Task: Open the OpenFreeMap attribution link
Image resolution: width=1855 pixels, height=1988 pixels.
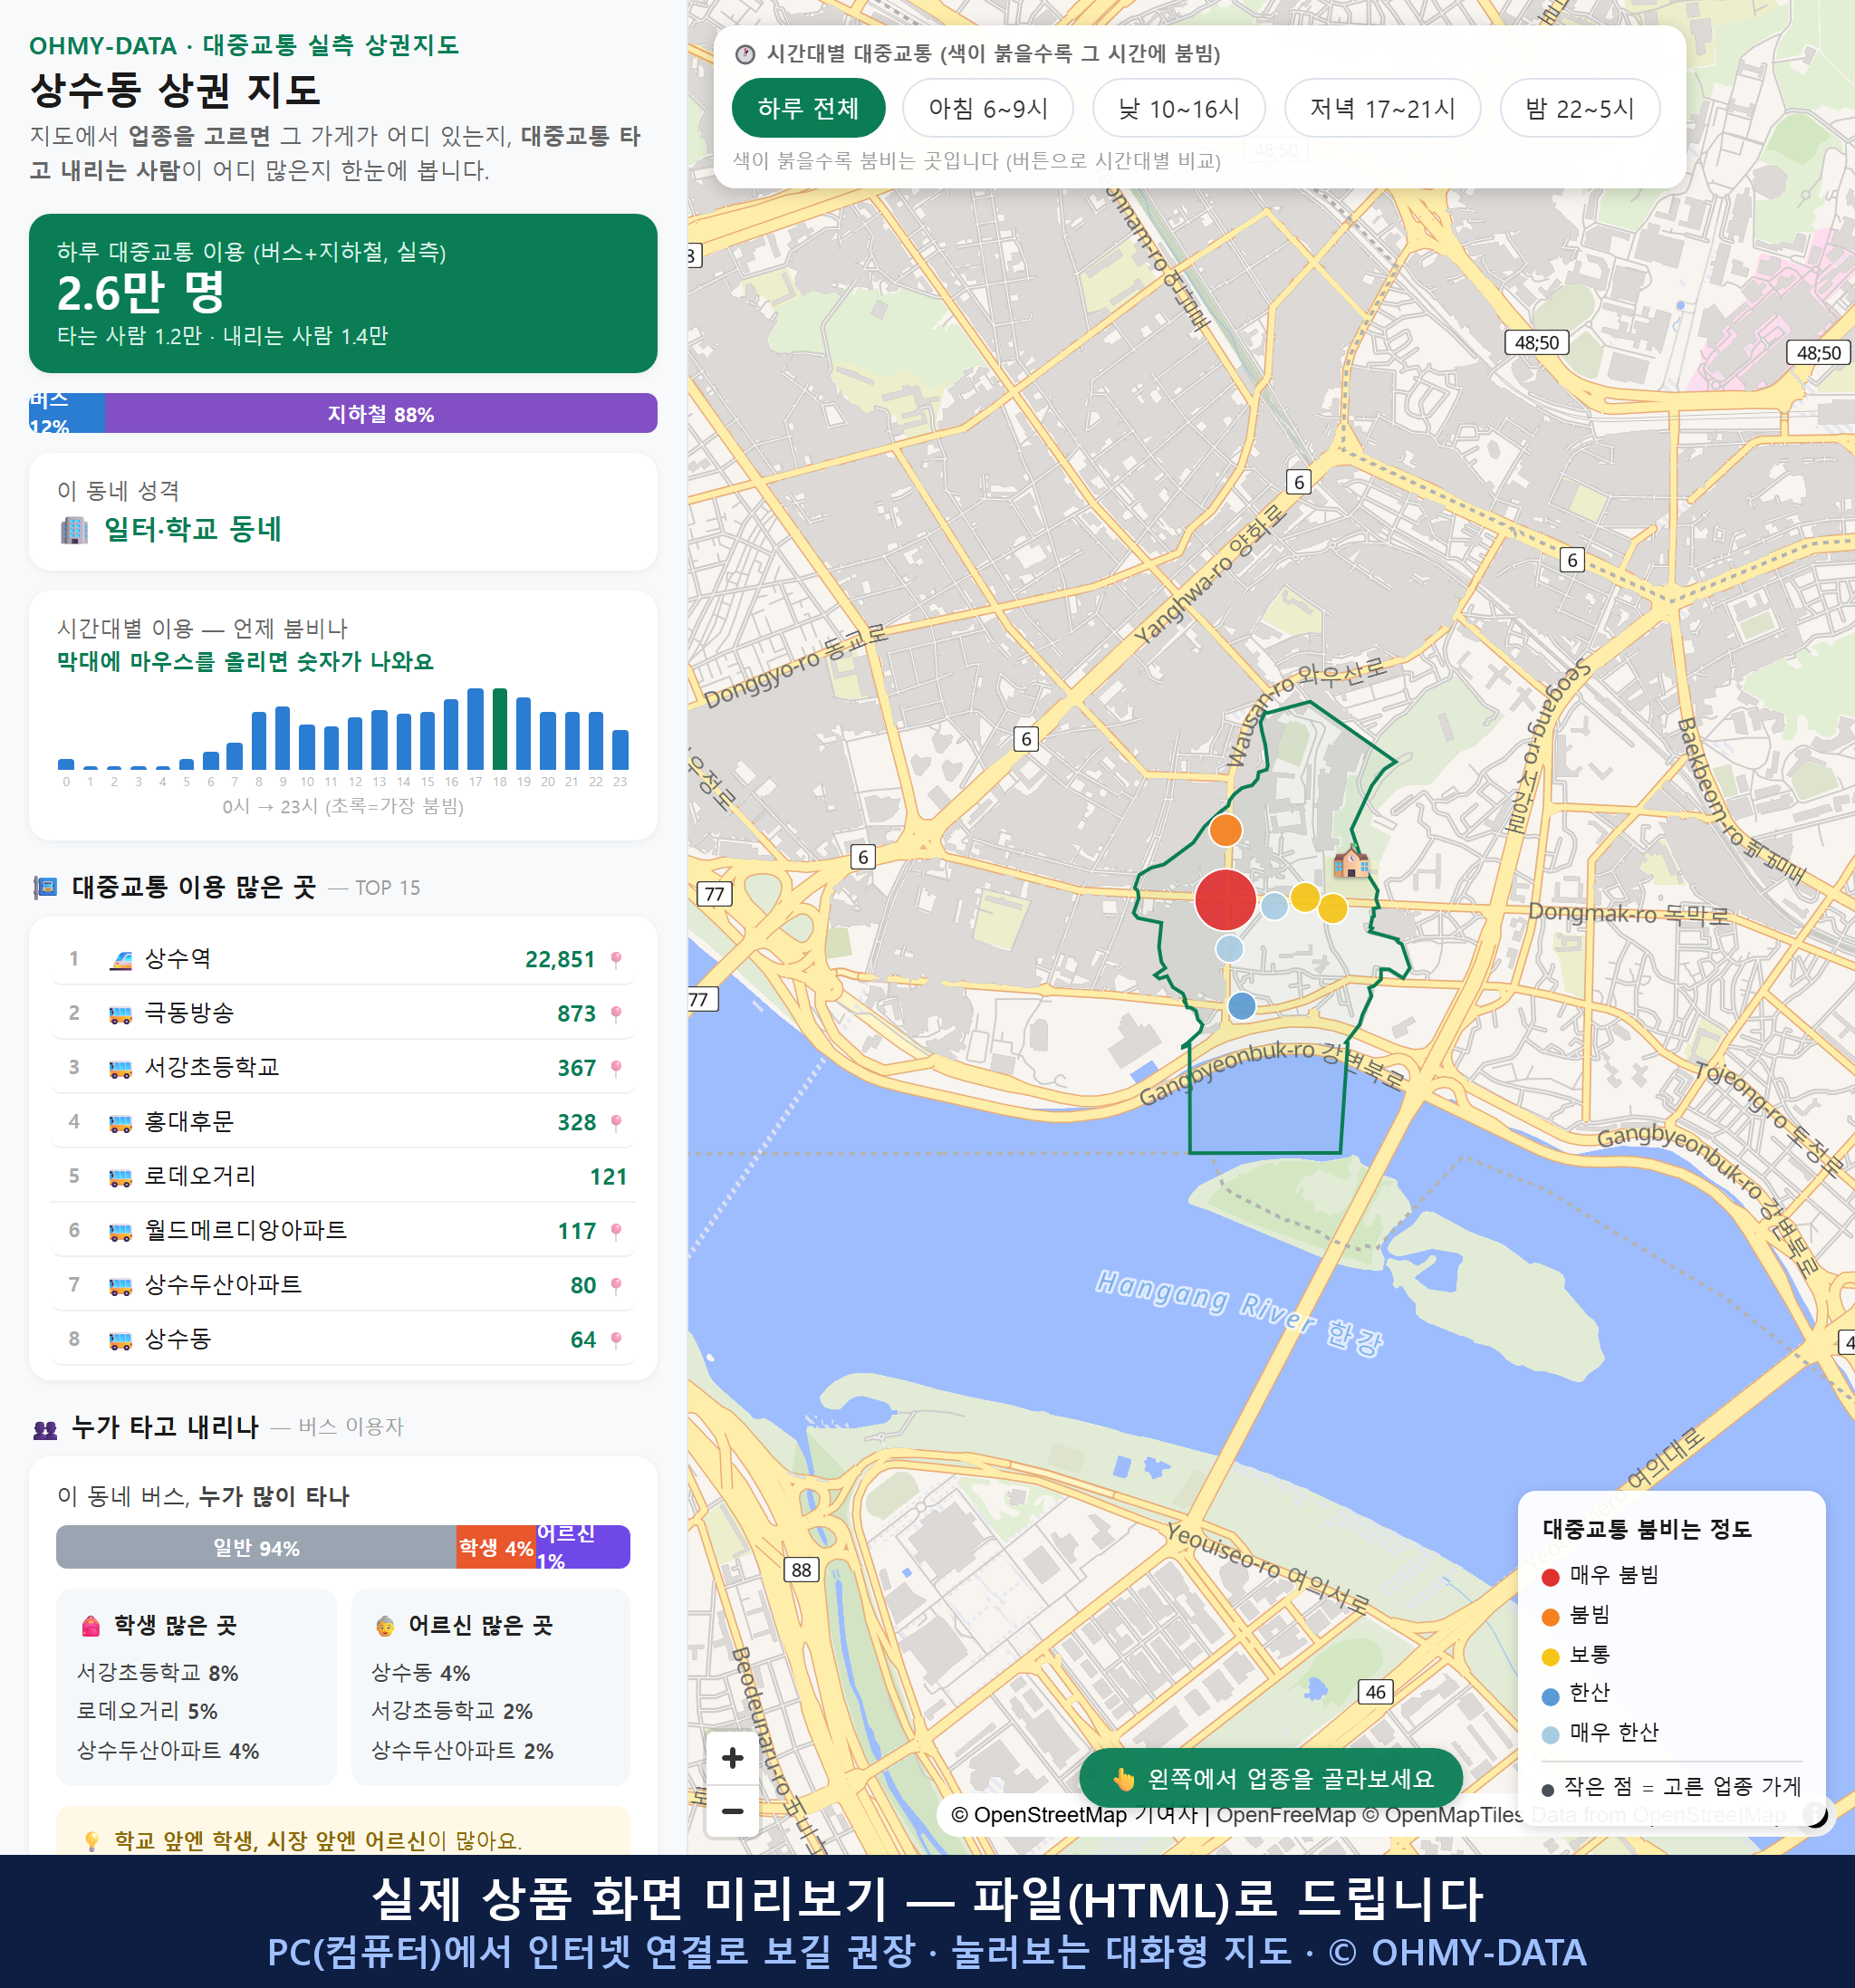Action: (x=1285, y=1815)
